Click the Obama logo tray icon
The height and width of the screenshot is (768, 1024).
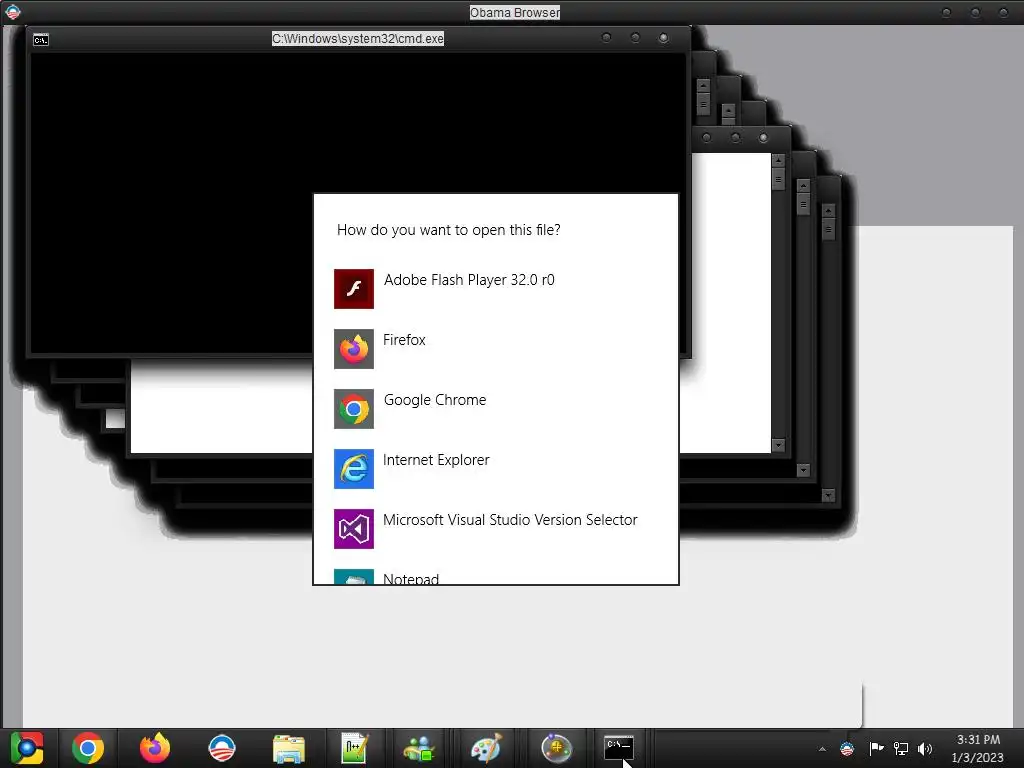point(847,749)
